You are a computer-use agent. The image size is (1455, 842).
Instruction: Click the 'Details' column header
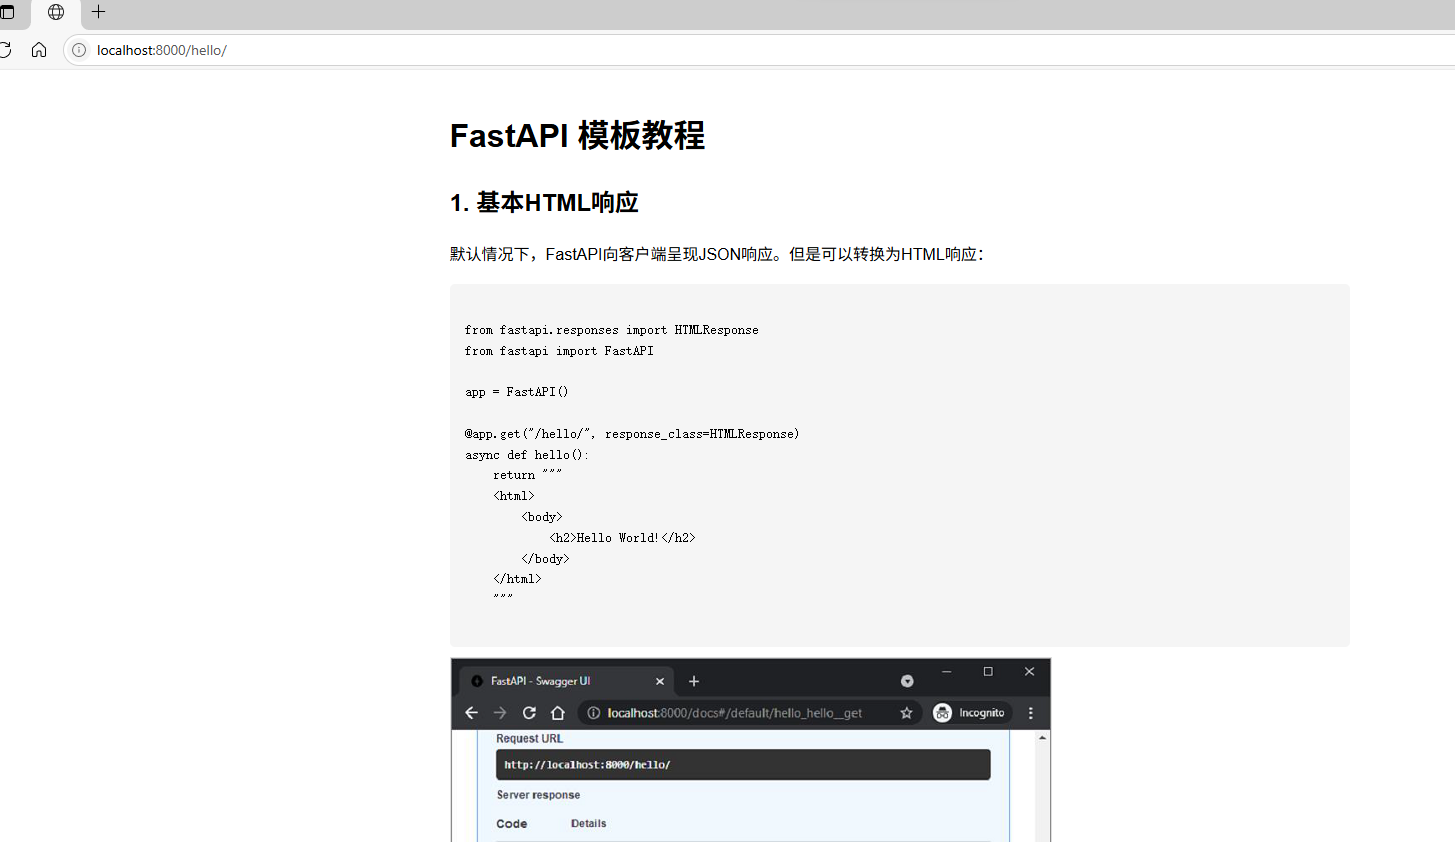(x=589, y=824)
